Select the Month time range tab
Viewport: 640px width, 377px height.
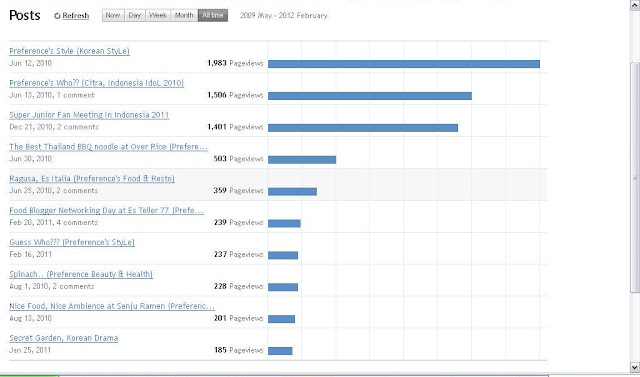click(x=184, y=16)
